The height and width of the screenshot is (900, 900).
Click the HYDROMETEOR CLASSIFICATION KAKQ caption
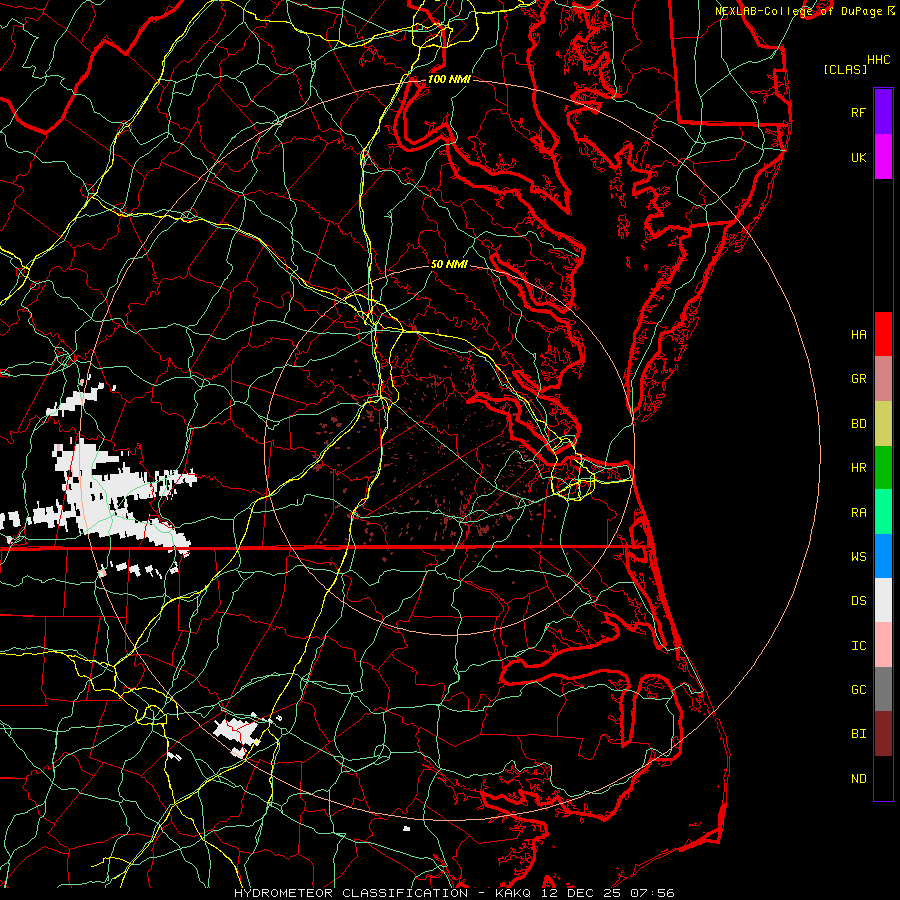coord(454,893)
